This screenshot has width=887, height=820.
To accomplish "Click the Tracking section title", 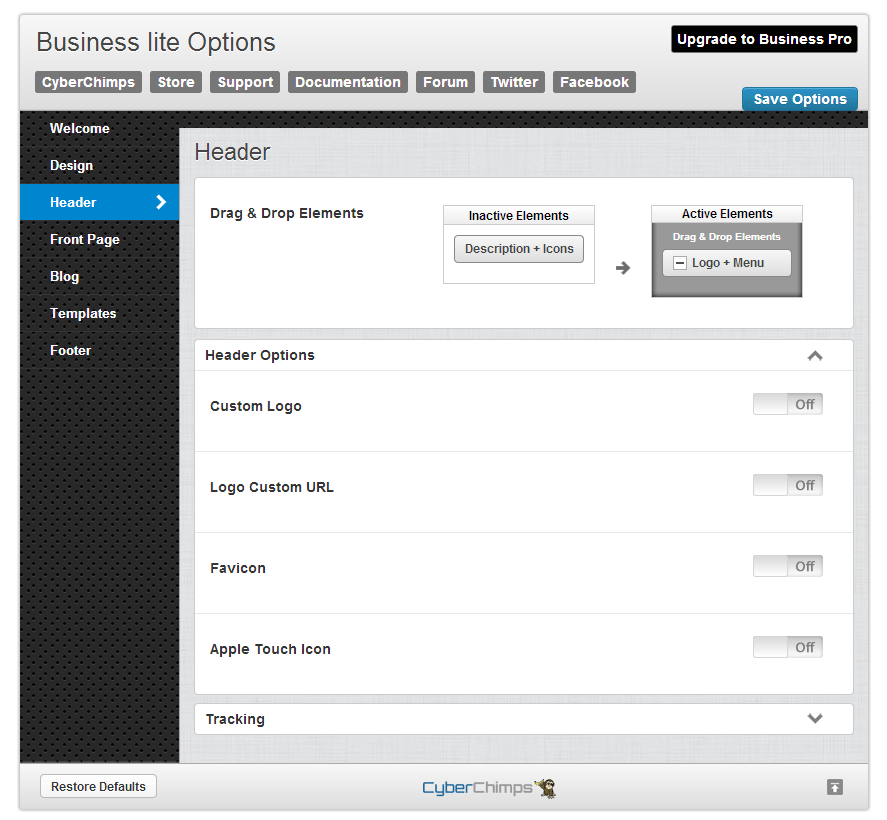I will pyautogui.click(x=235, y=719).
